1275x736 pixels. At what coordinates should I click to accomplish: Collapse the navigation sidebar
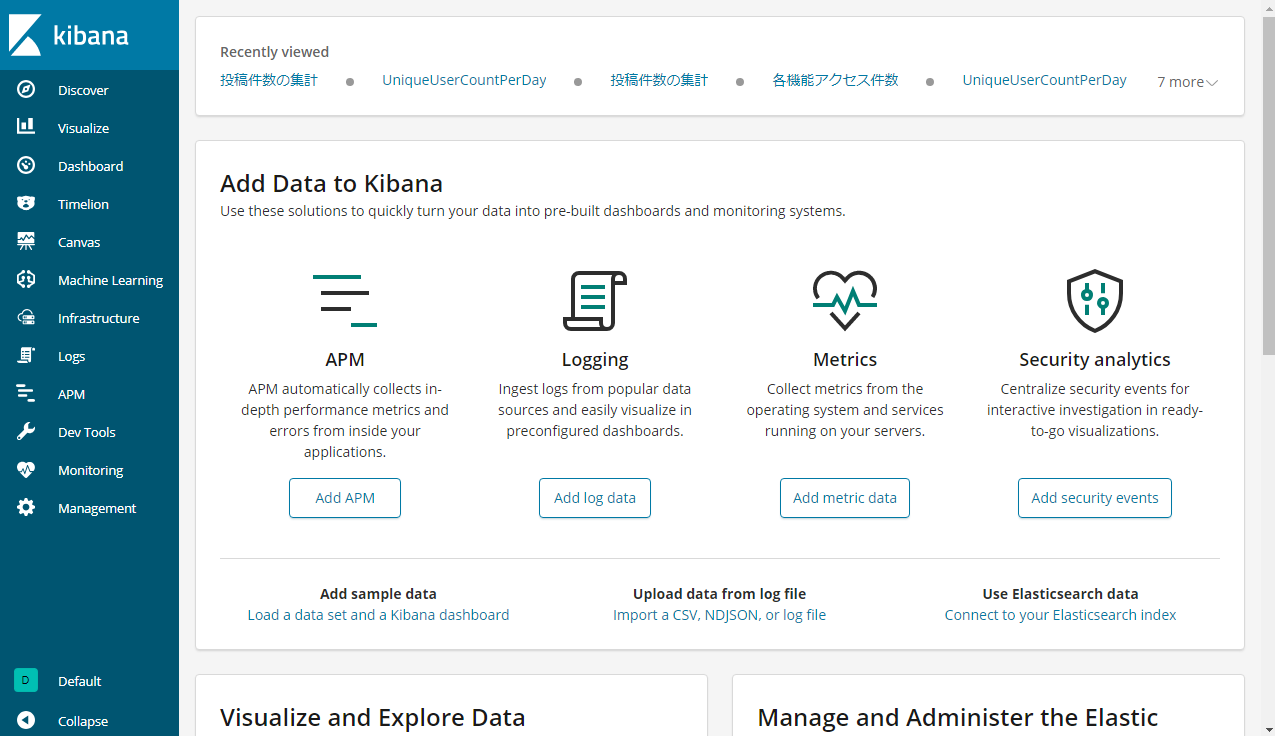click(x=25, y=720)
